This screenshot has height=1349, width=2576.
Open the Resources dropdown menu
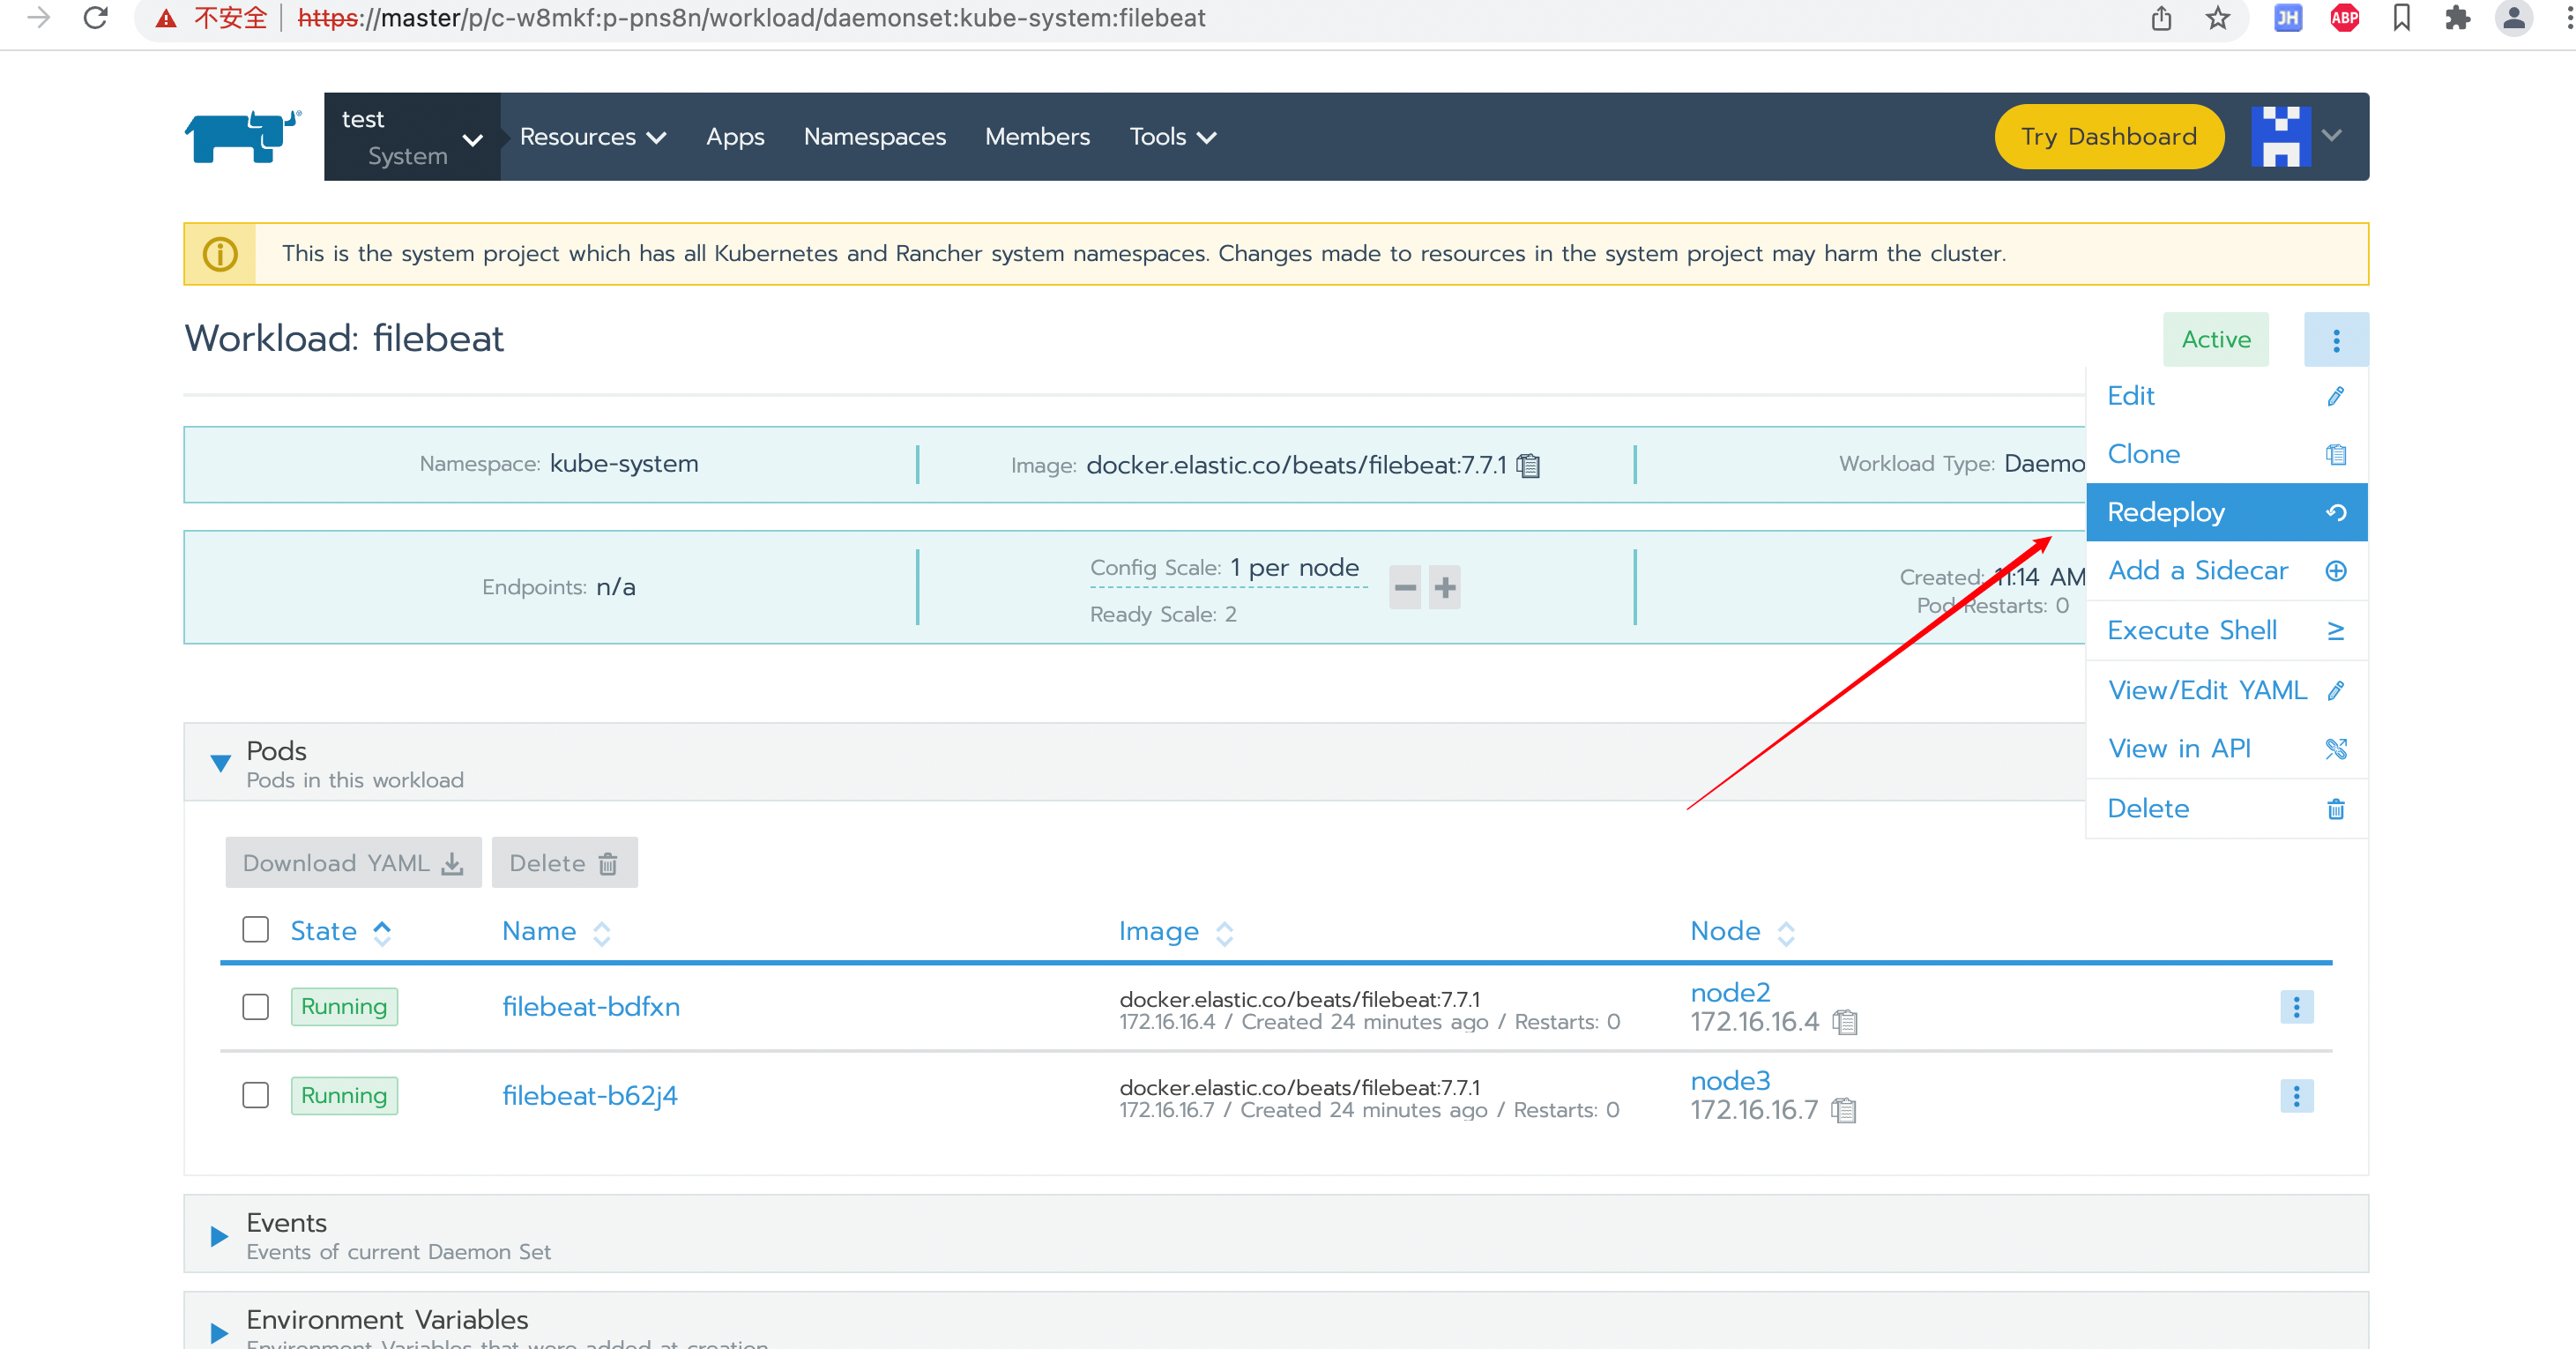[x=593, y=137]
